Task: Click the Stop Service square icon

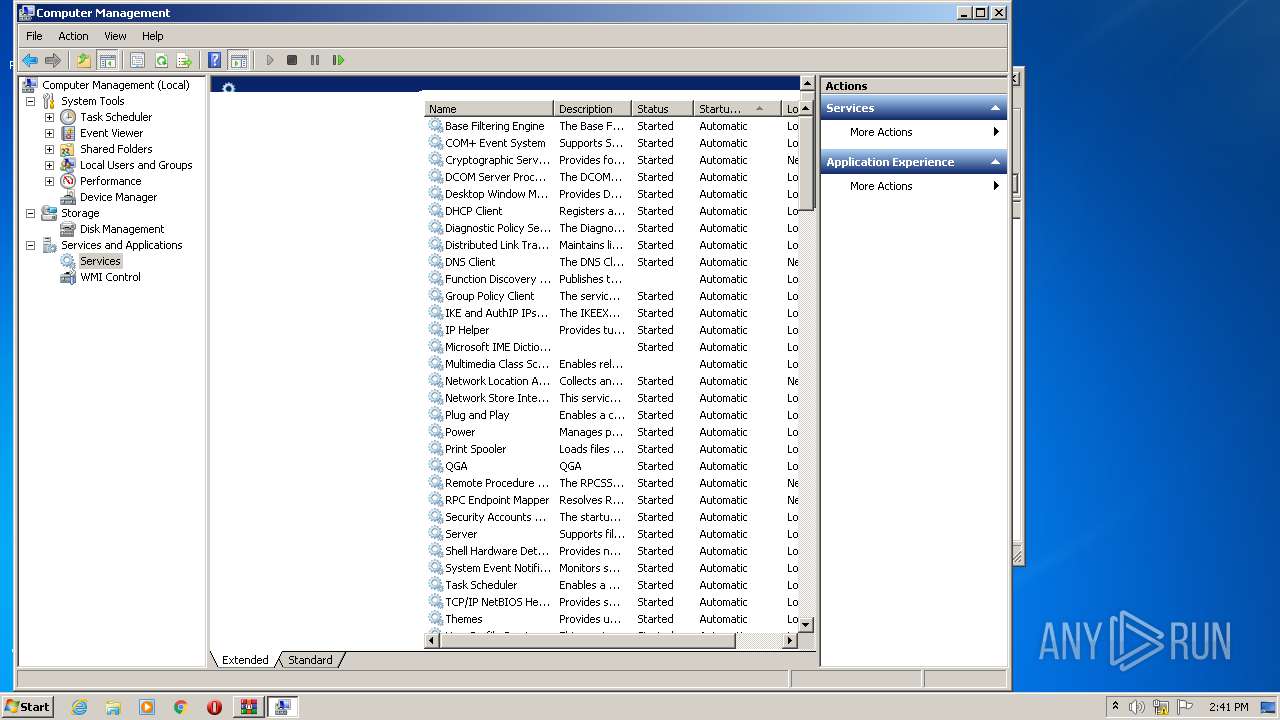Action: pyautogui.click(x=292, y=60)
